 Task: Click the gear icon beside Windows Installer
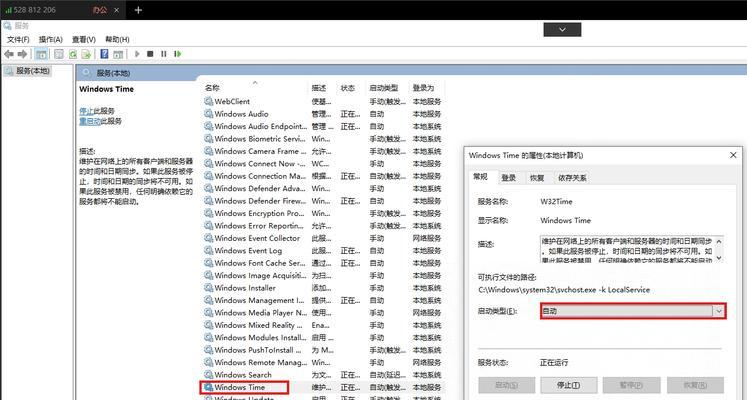pos(208,288)
